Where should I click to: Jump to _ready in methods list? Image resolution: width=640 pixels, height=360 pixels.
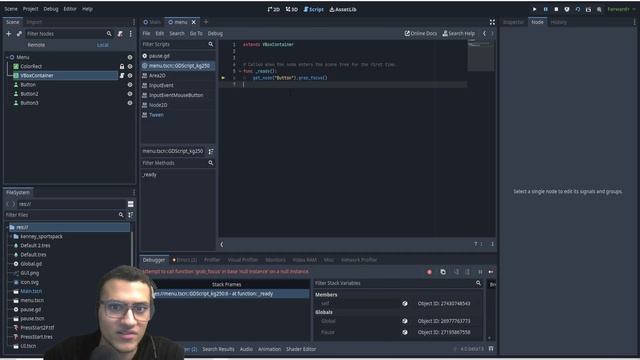pos(149,175)
